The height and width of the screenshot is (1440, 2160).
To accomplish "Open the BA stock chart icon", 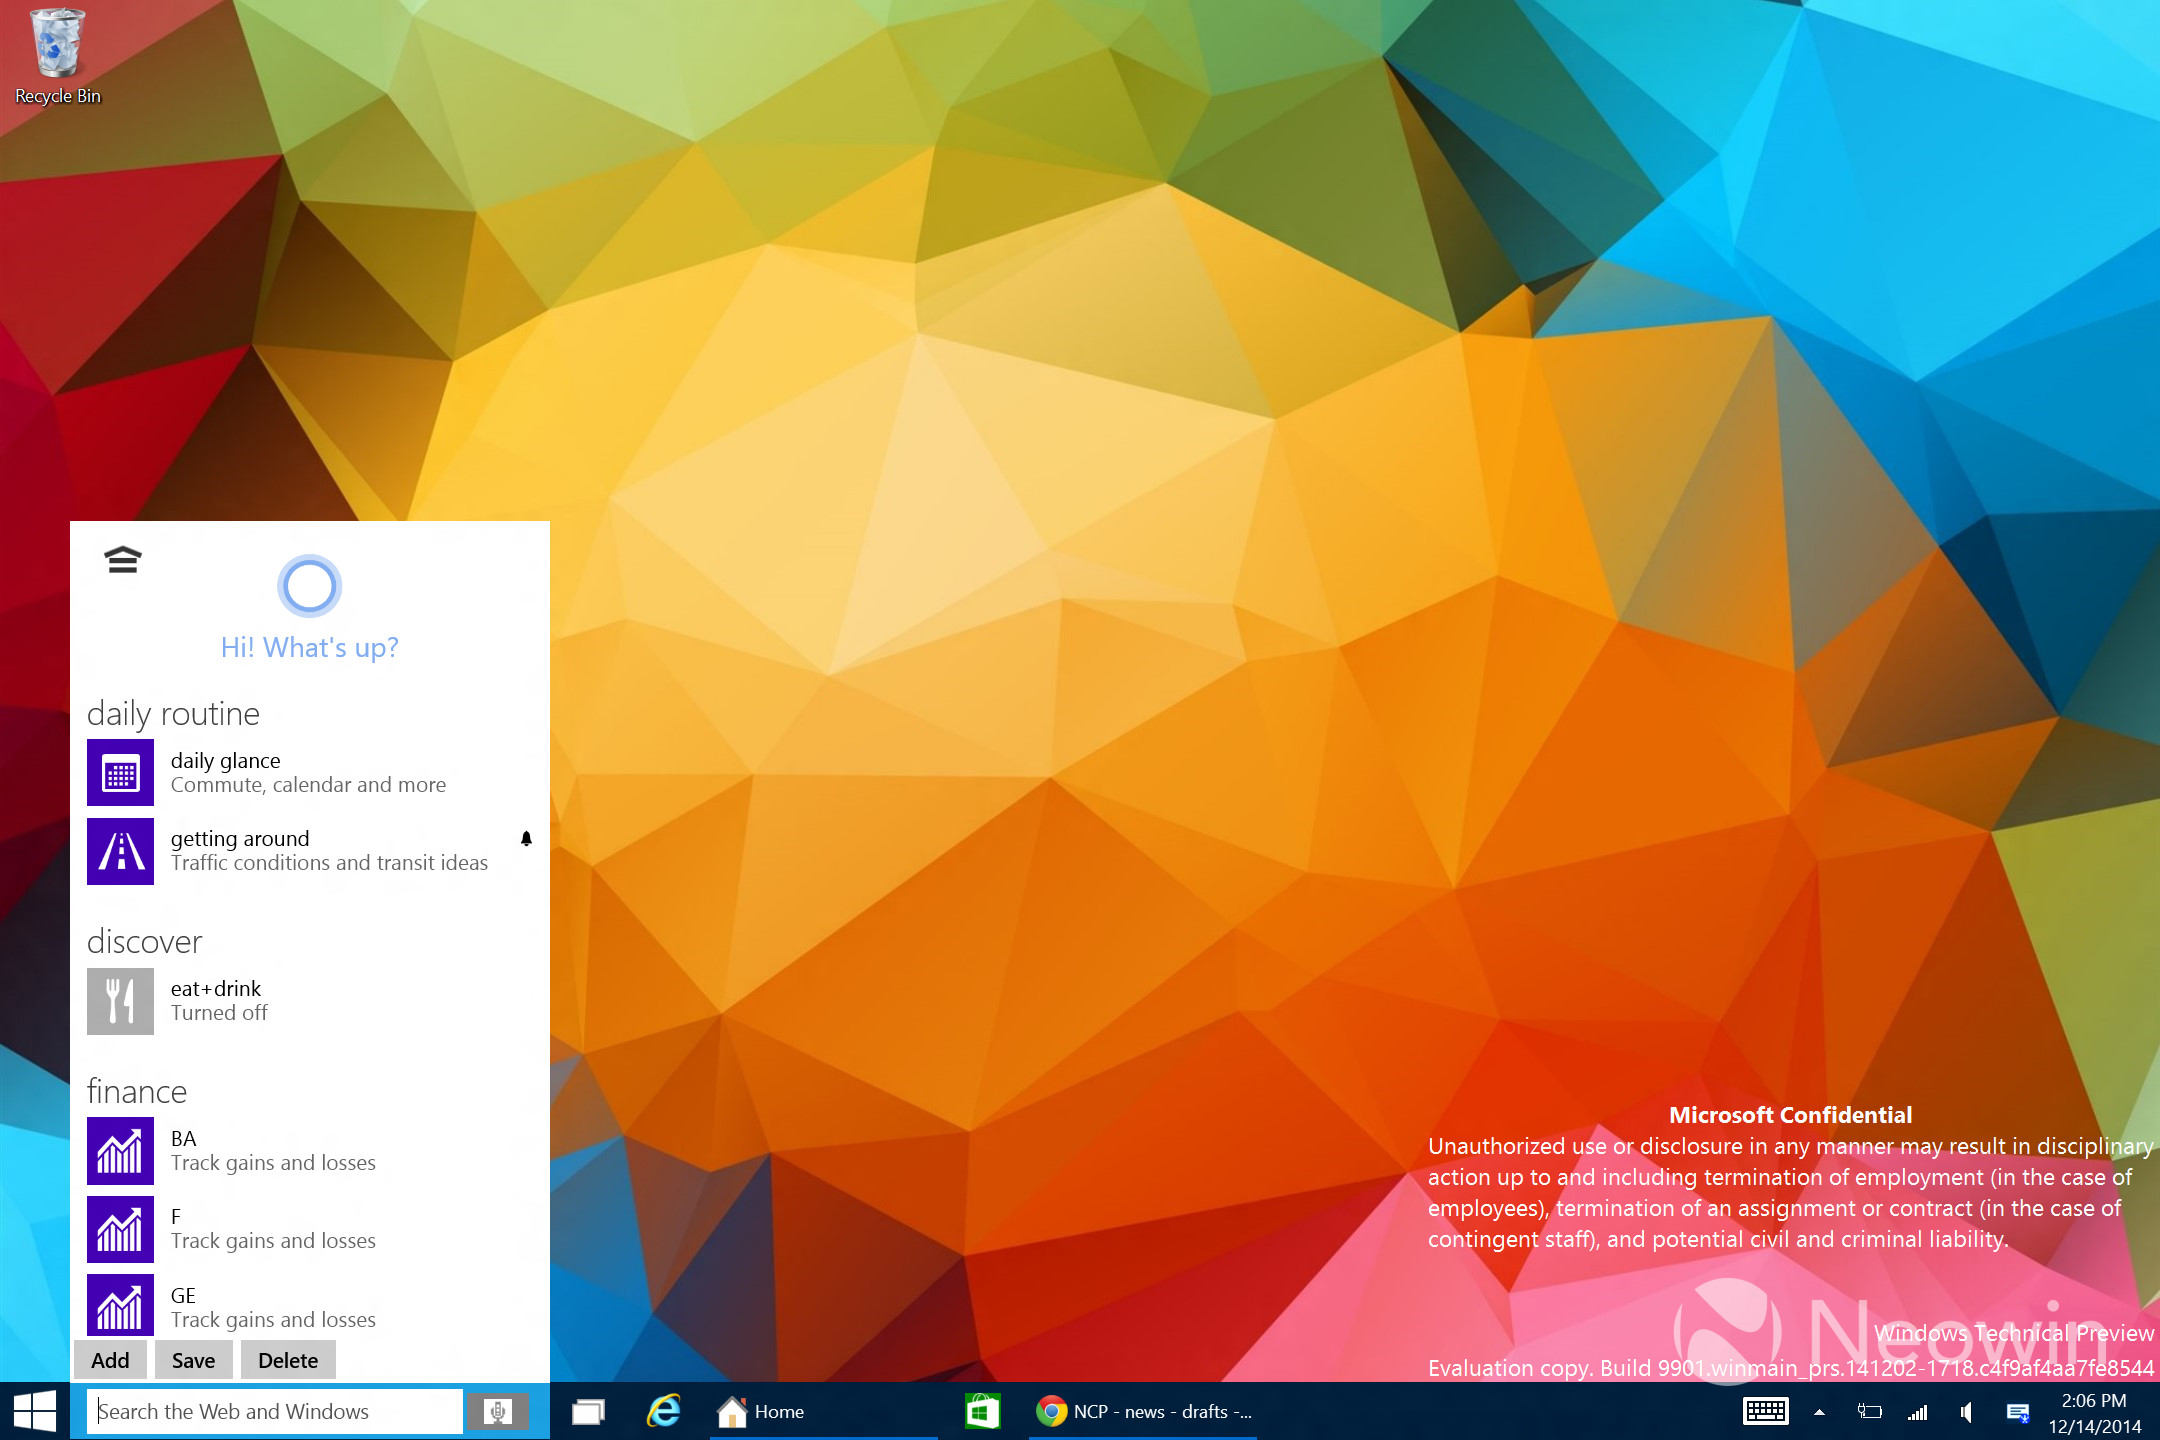I will point(120,1151).
